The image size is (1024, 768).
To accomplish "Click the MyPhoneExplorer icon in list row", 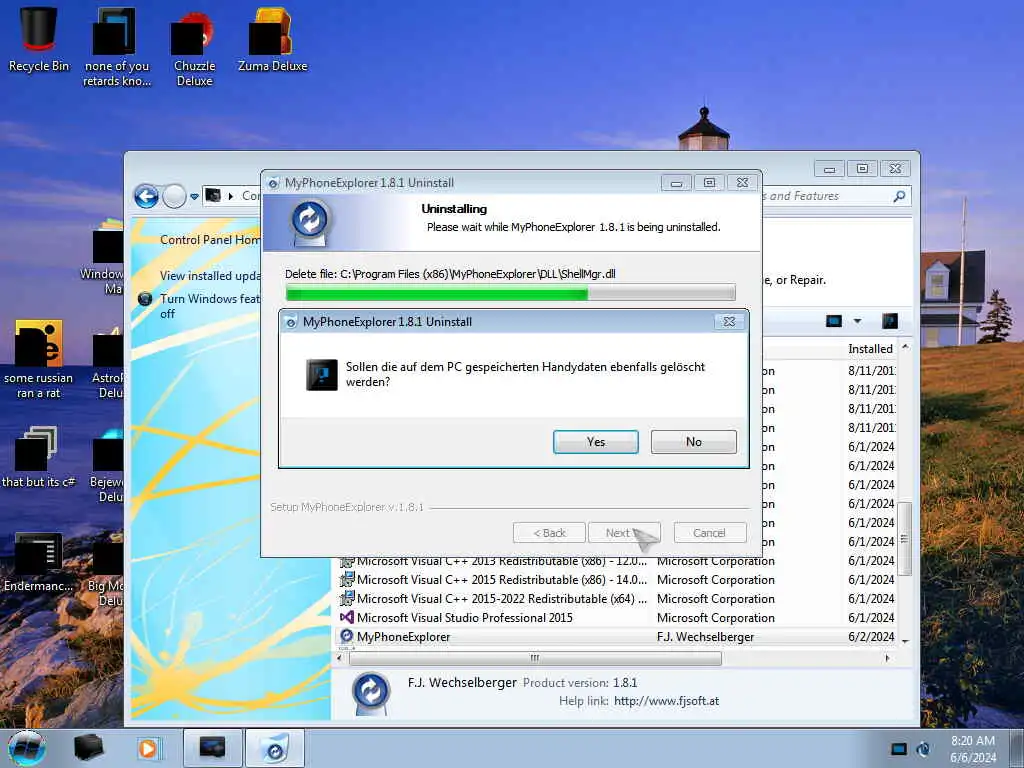I will click(347, 636).
